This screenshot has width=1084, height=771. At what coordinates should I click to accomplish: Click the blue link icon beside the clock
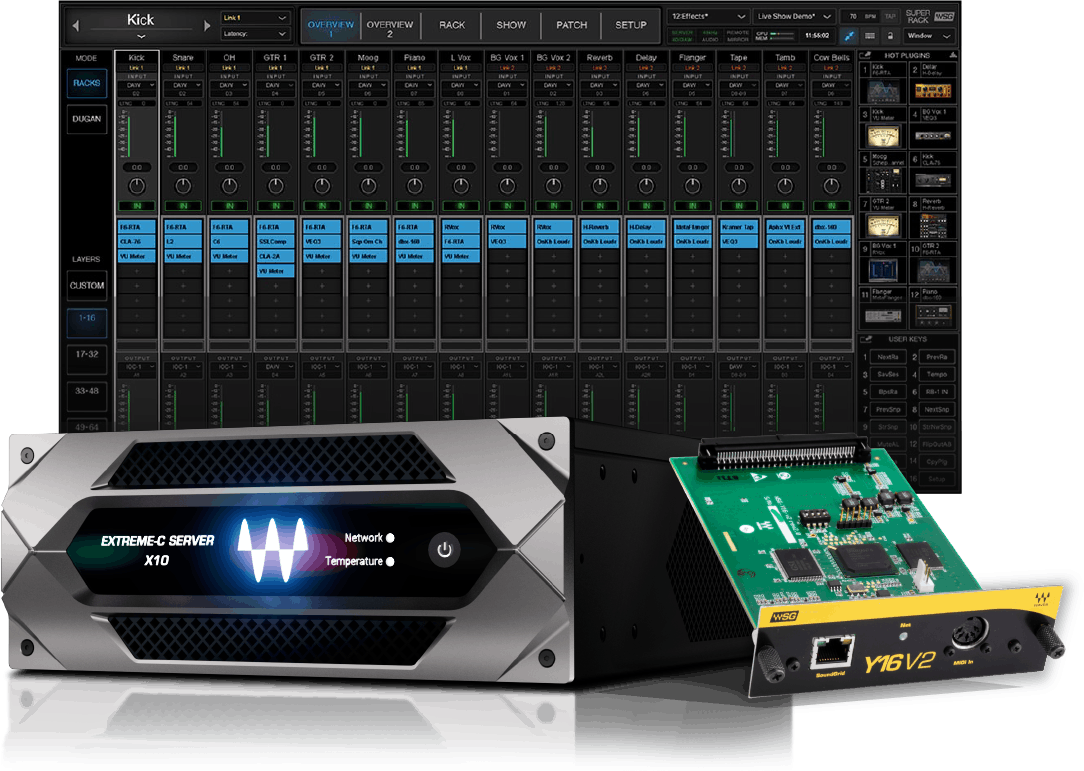(849, 35)
